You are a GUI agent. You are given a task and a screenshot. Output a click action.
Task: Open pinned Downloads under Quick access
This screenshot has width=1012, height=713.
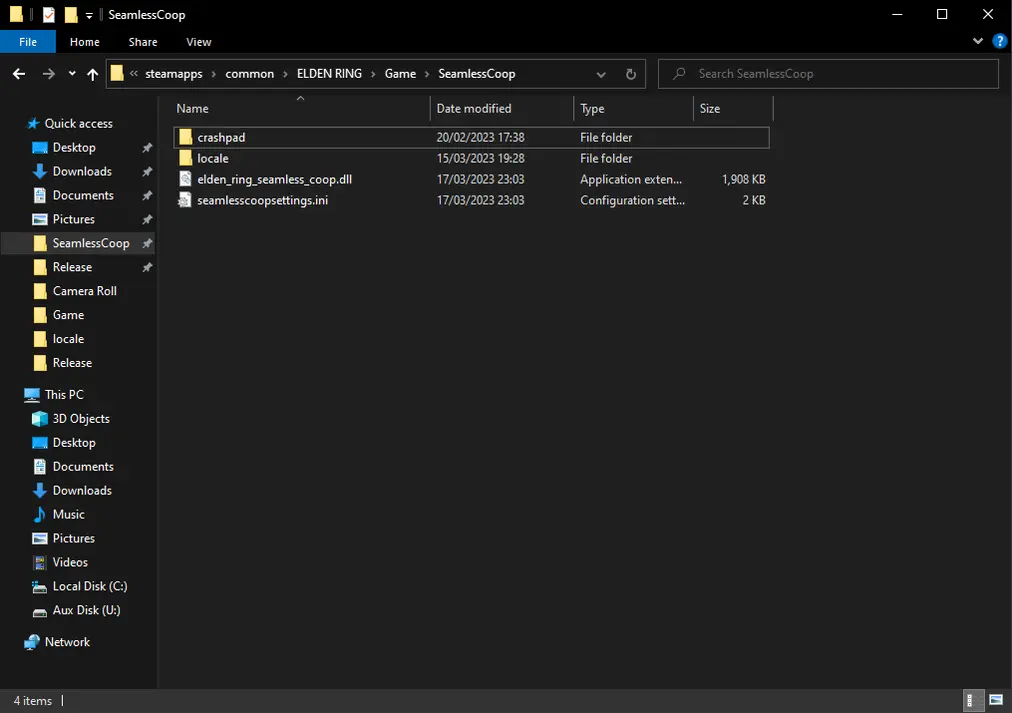82,171
